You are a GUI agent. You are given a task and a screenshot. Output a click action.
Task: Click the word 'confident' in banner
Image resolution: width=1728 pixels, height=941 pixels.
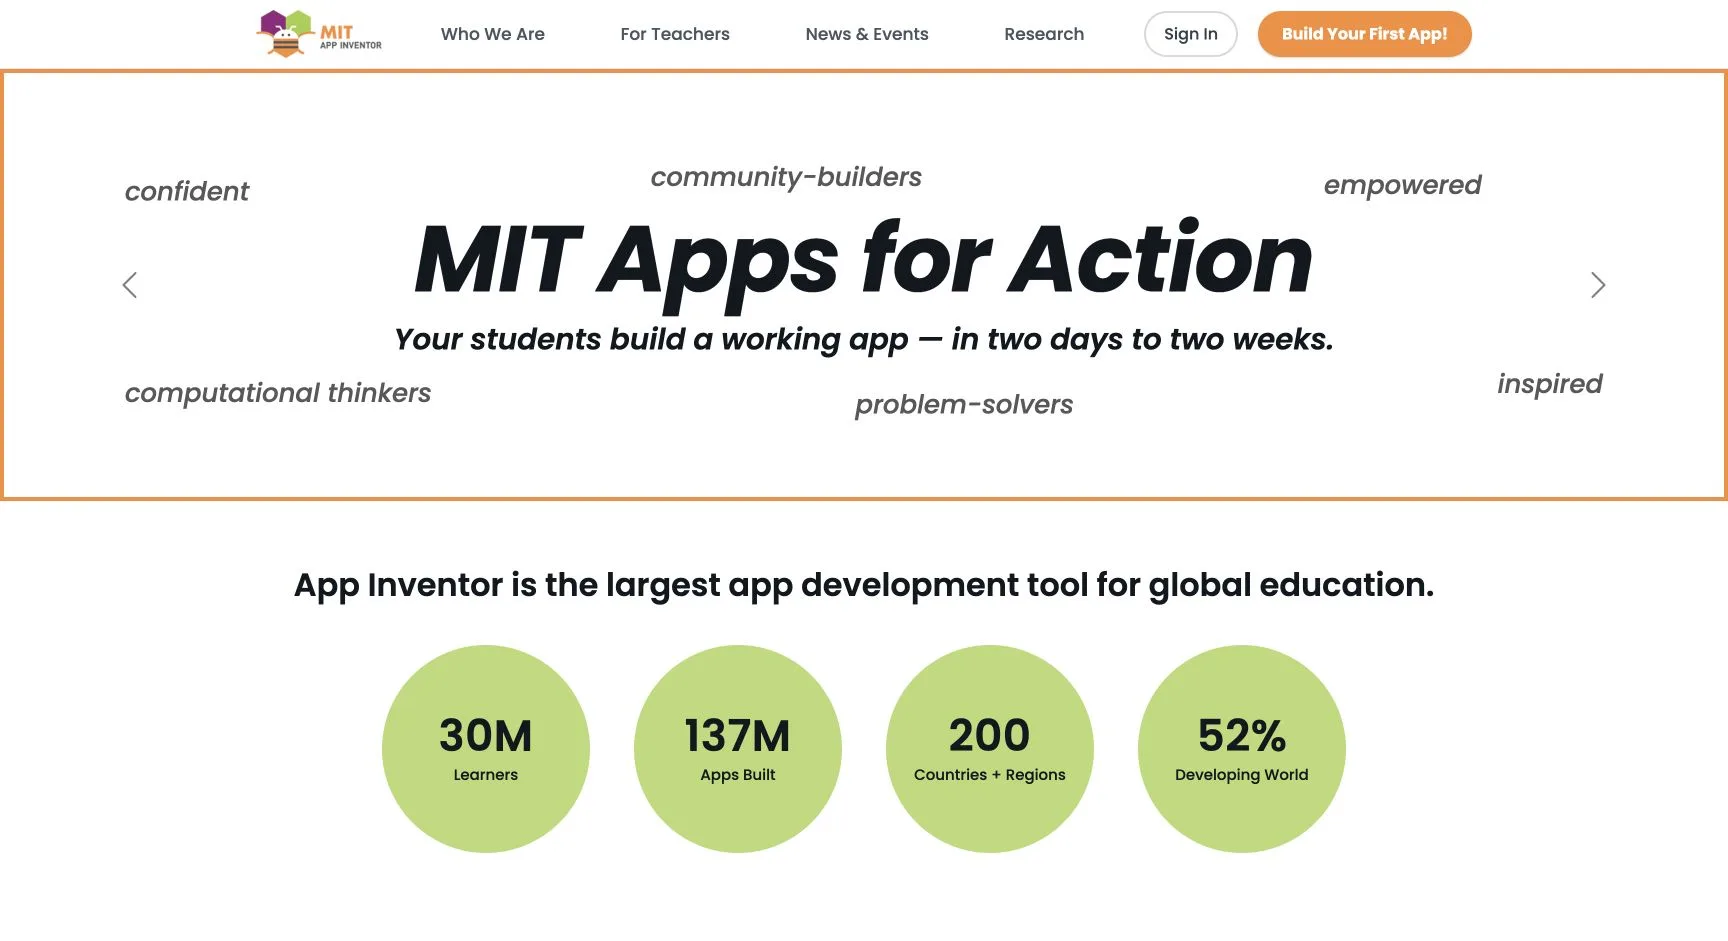point(187,191)
